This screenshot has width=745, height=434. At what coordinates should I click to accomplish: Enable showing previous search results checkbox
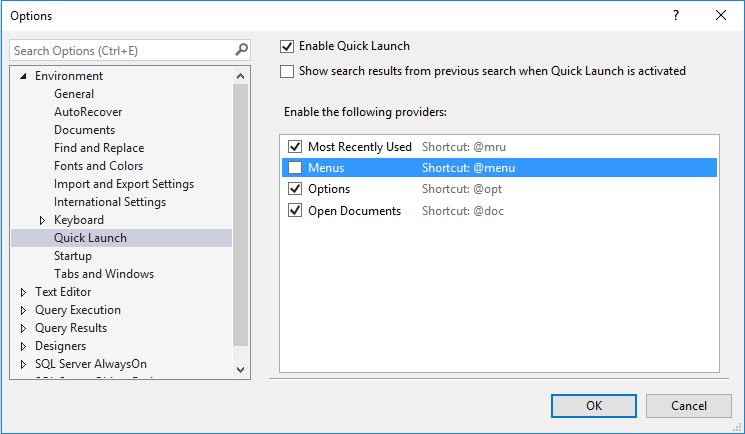(x=288, y=71)
